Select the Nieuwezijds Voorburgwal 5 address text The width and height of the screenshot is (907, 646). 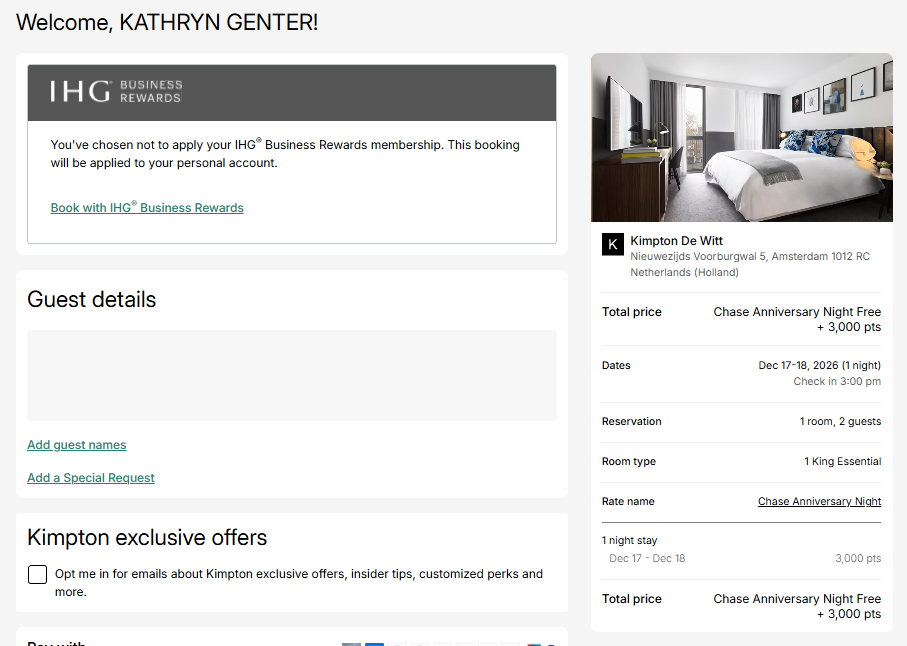click(750, 264)
